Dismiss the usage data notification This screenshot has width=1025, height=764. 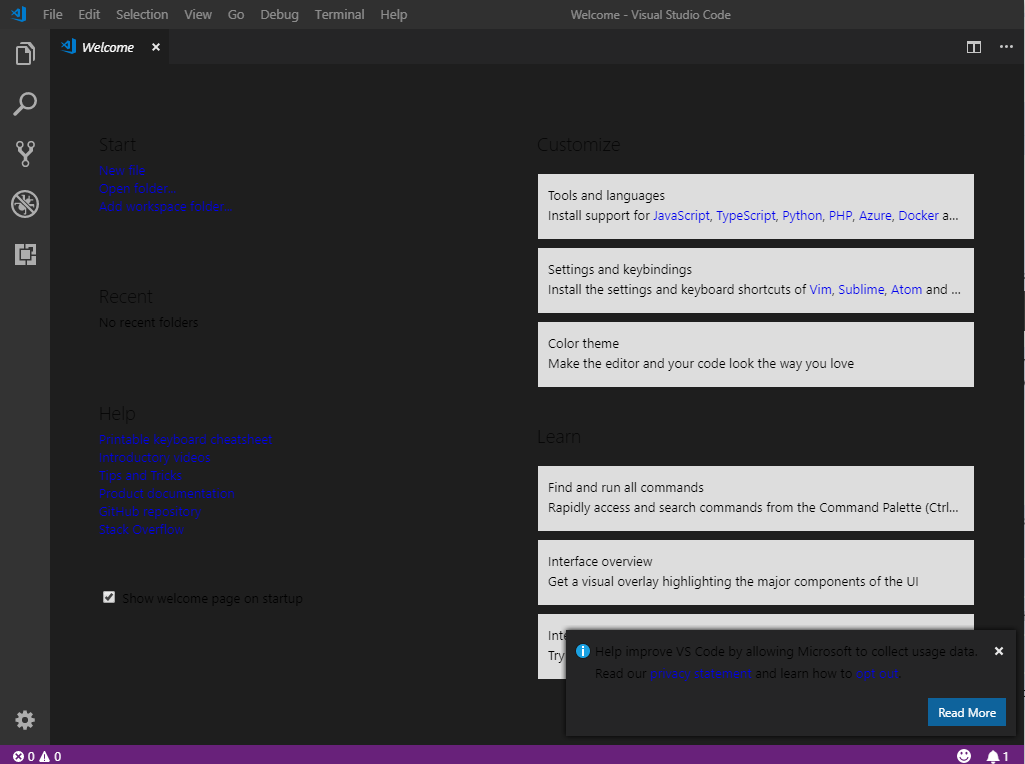998,651
